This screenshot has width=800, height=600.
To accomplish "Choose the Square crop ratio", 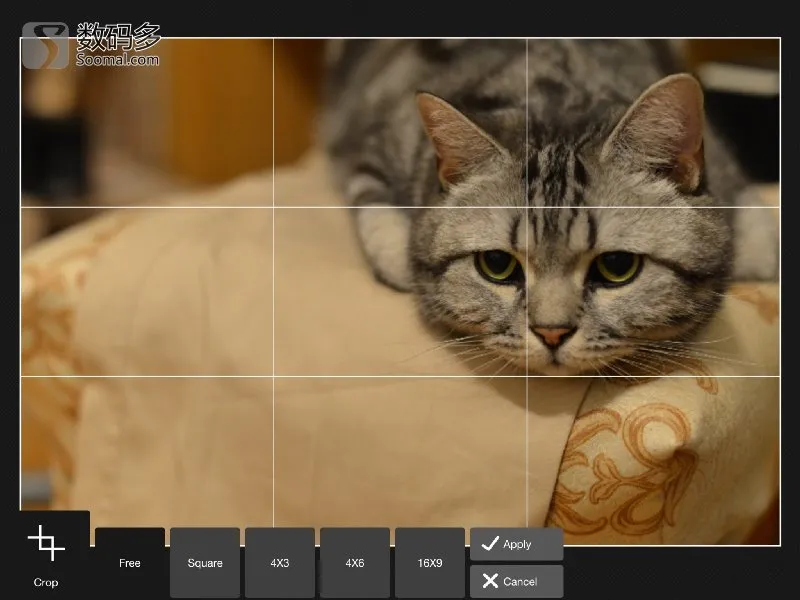I will (205, 563).
